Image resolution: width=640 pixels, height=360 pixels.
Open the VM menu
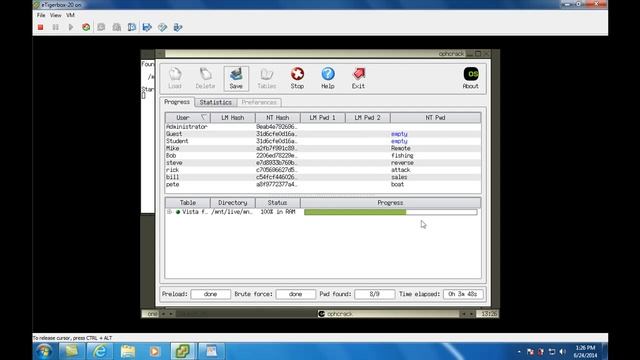pyautogui.click(x=70, y=15)
